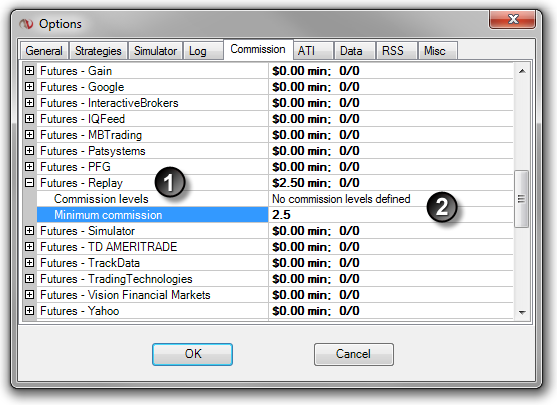Select the 'Futures - IQFeed' label
Screen dimensions: 557x405
(x=82, y=119)
